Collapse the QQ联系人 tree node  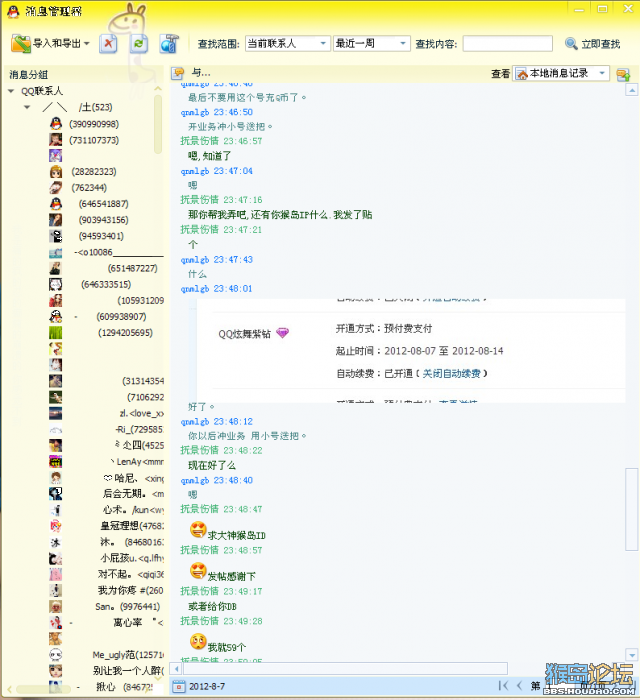11,91
